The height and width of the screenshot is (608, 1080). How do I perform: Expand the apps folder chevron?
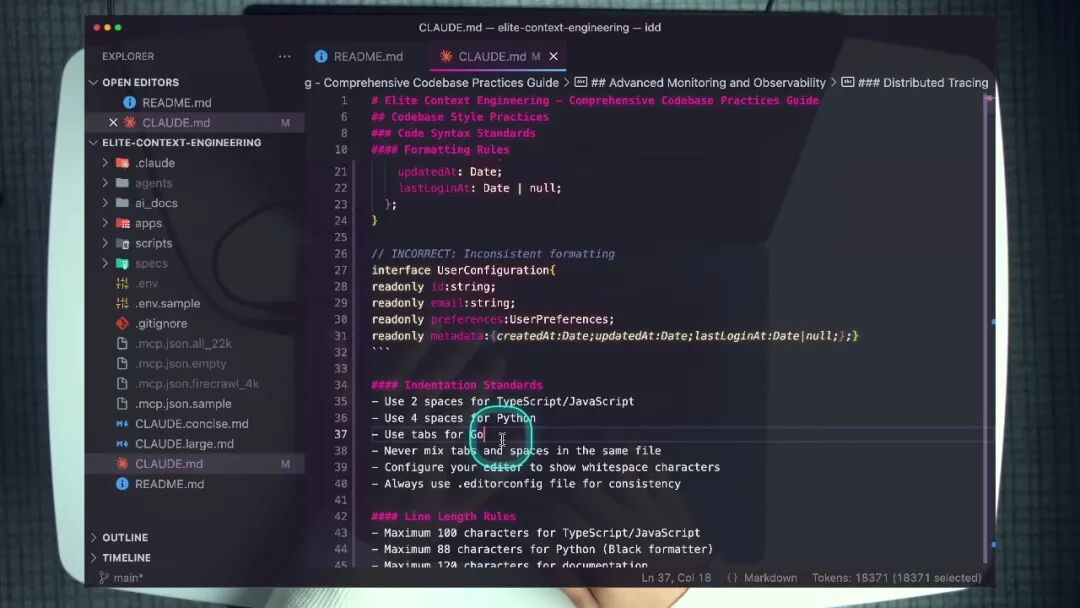(x=105, y=222)
